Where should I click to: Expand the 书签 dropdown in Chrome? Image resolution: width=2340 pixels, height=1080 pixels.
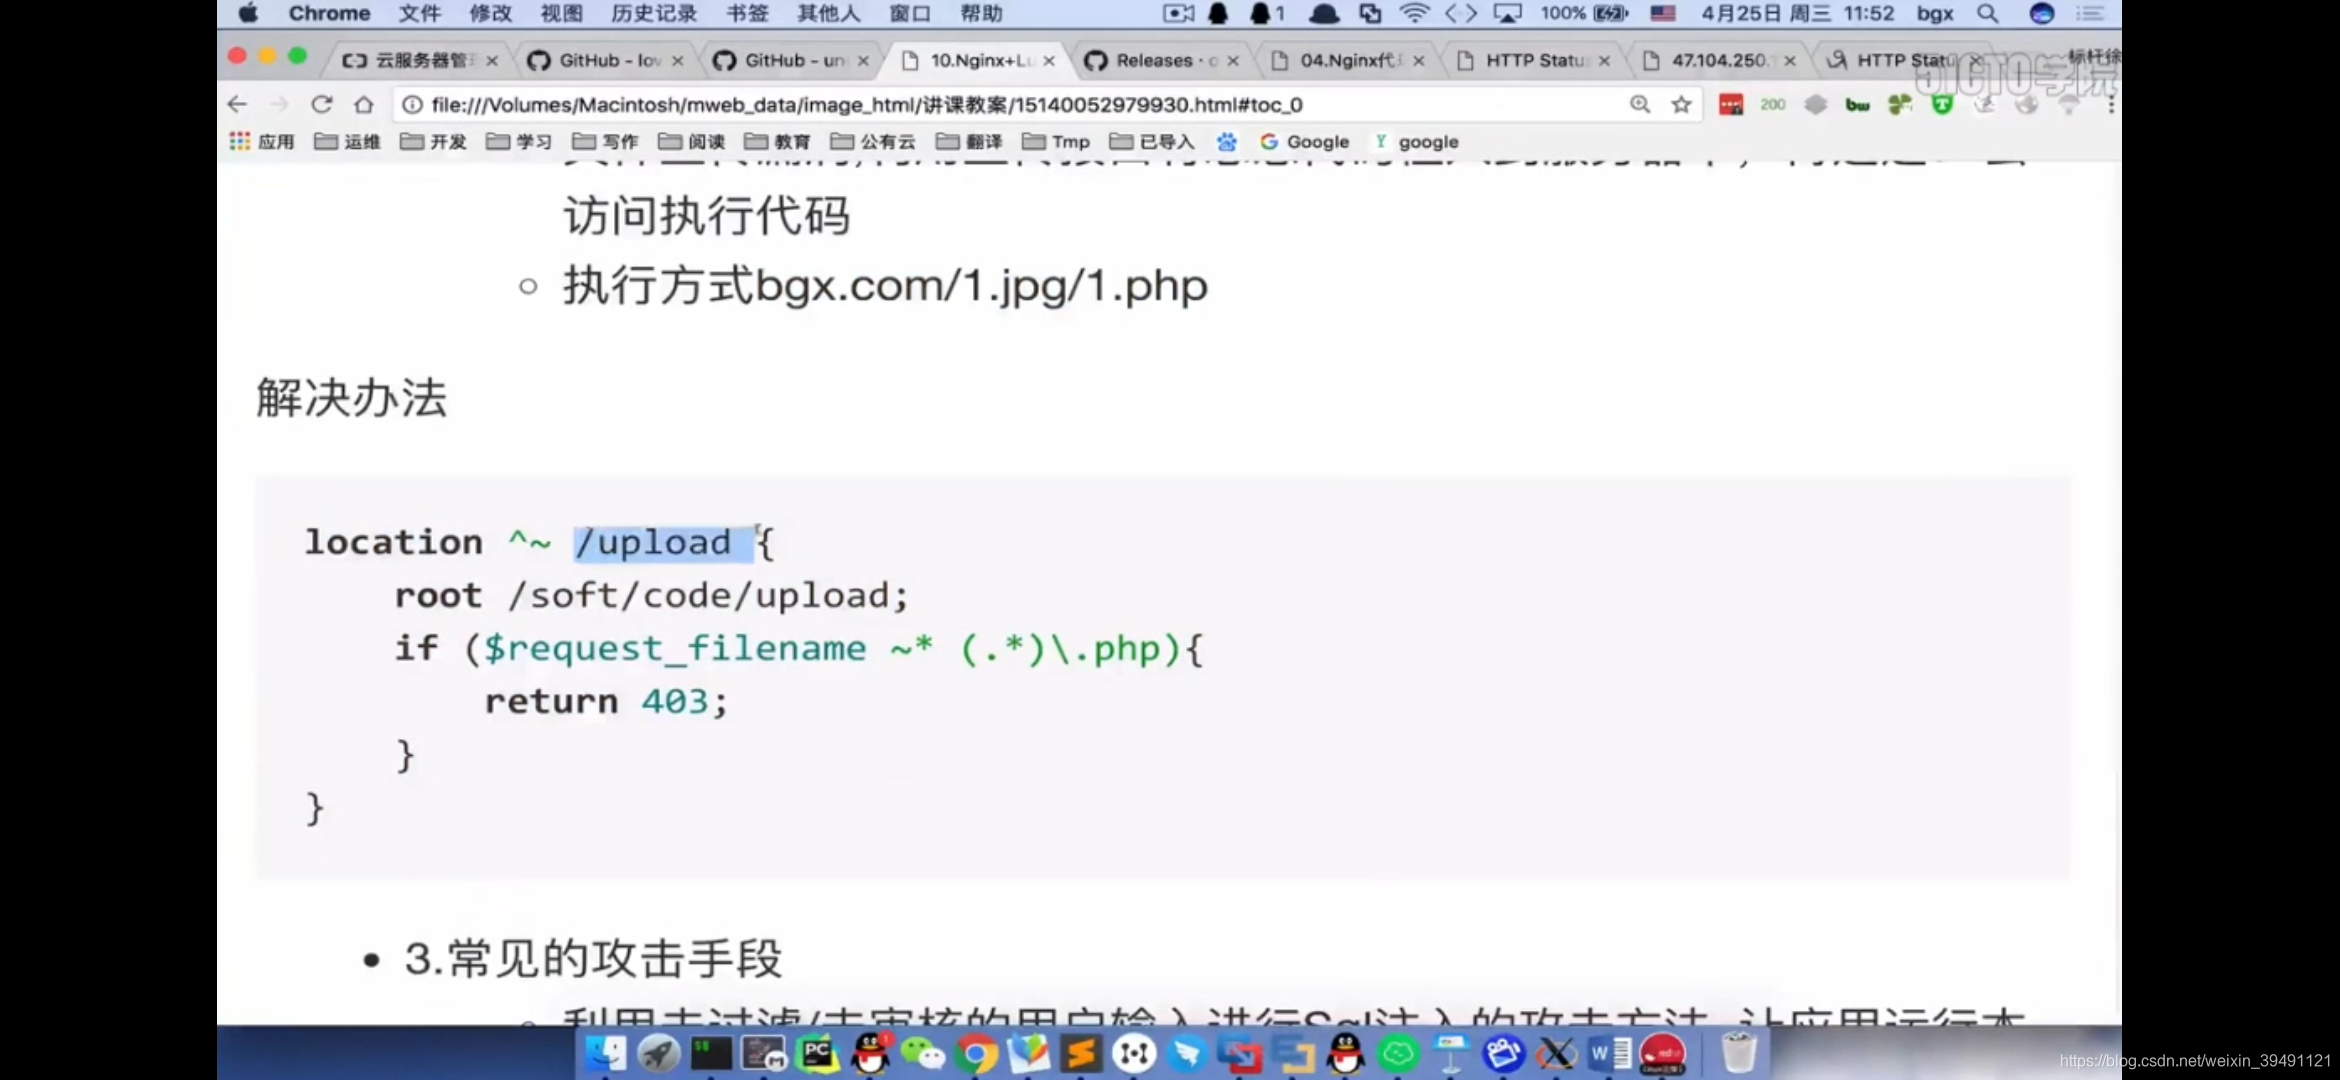click(748, 13)
